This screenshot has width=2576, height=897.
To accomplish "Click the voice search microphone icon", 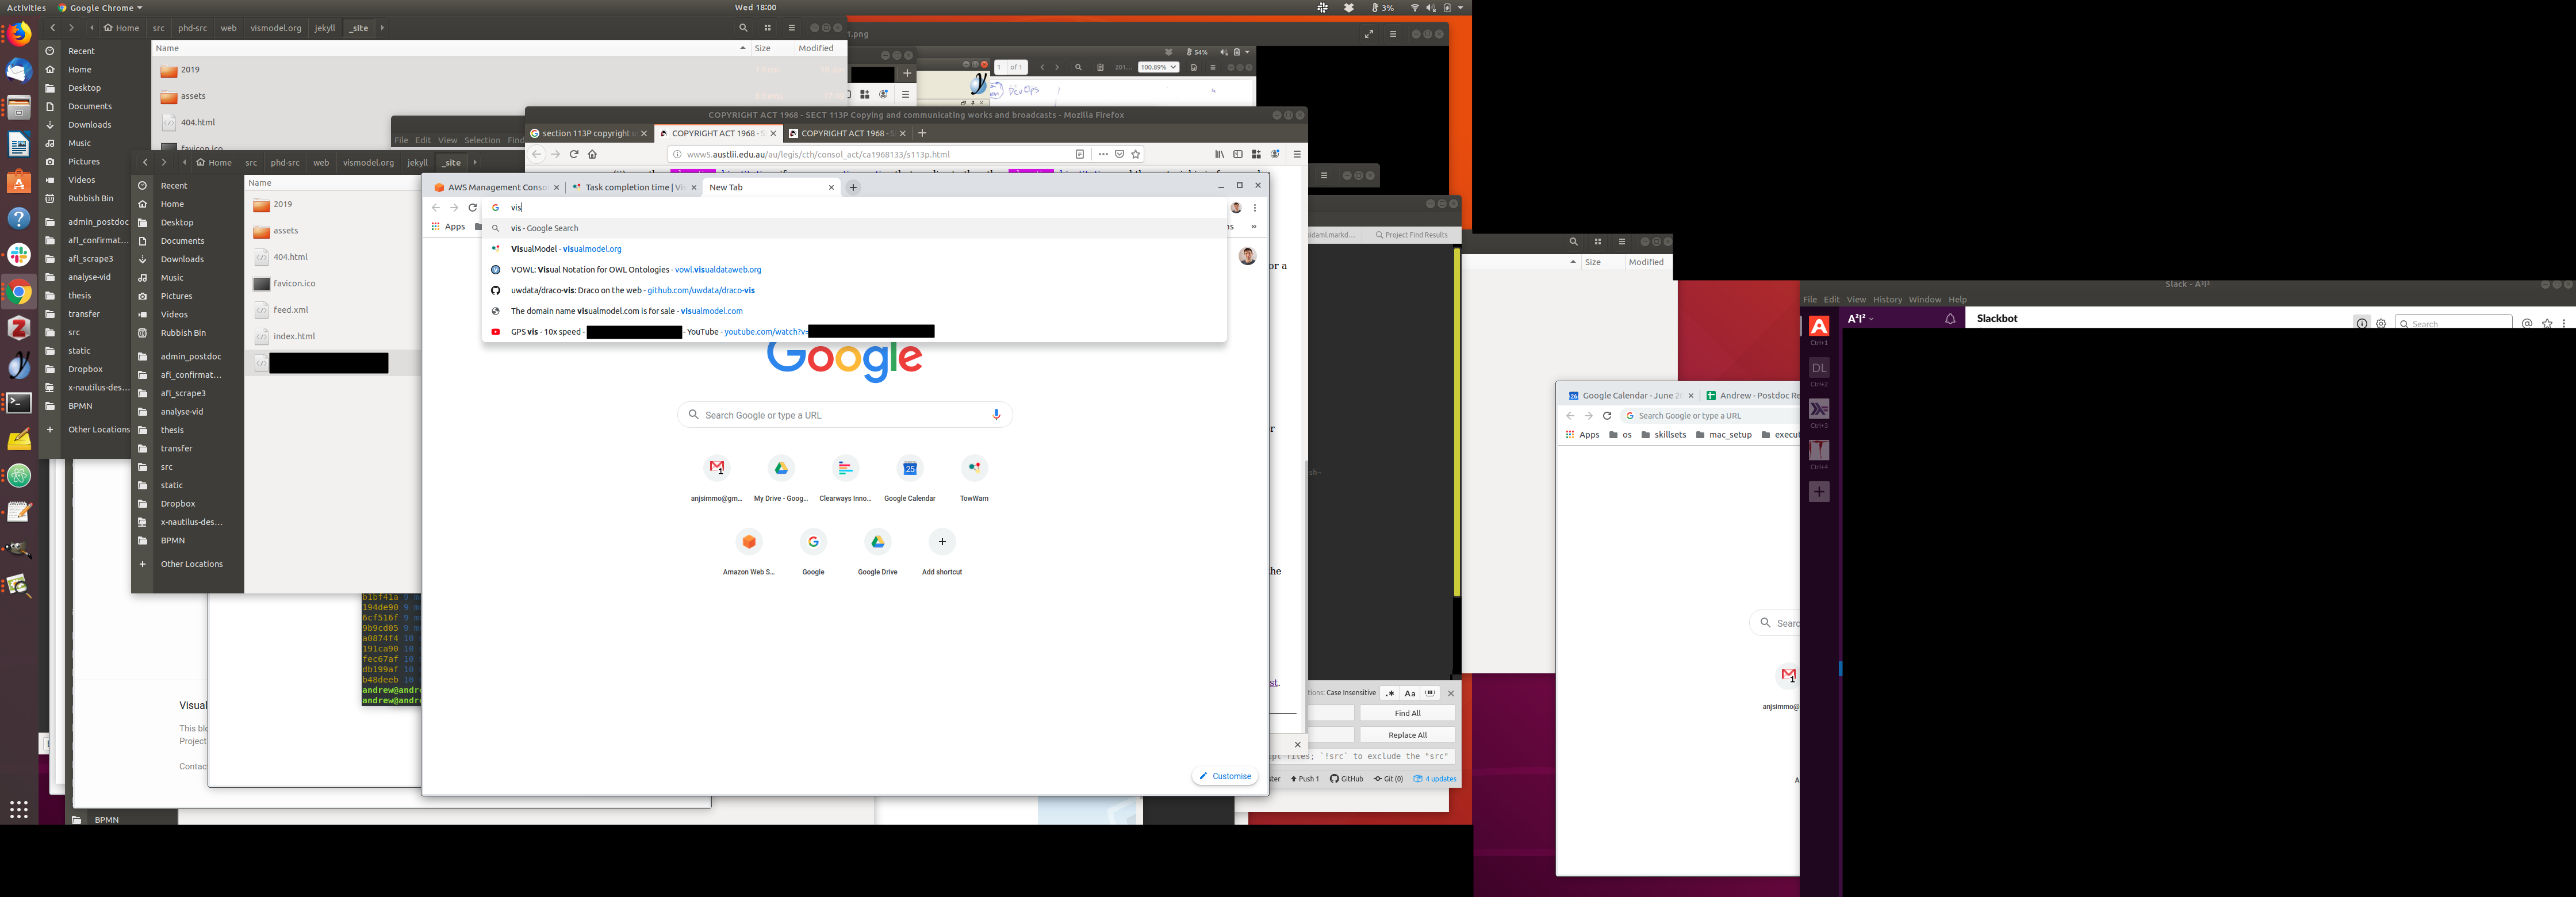I will click(x=996, y=415).
